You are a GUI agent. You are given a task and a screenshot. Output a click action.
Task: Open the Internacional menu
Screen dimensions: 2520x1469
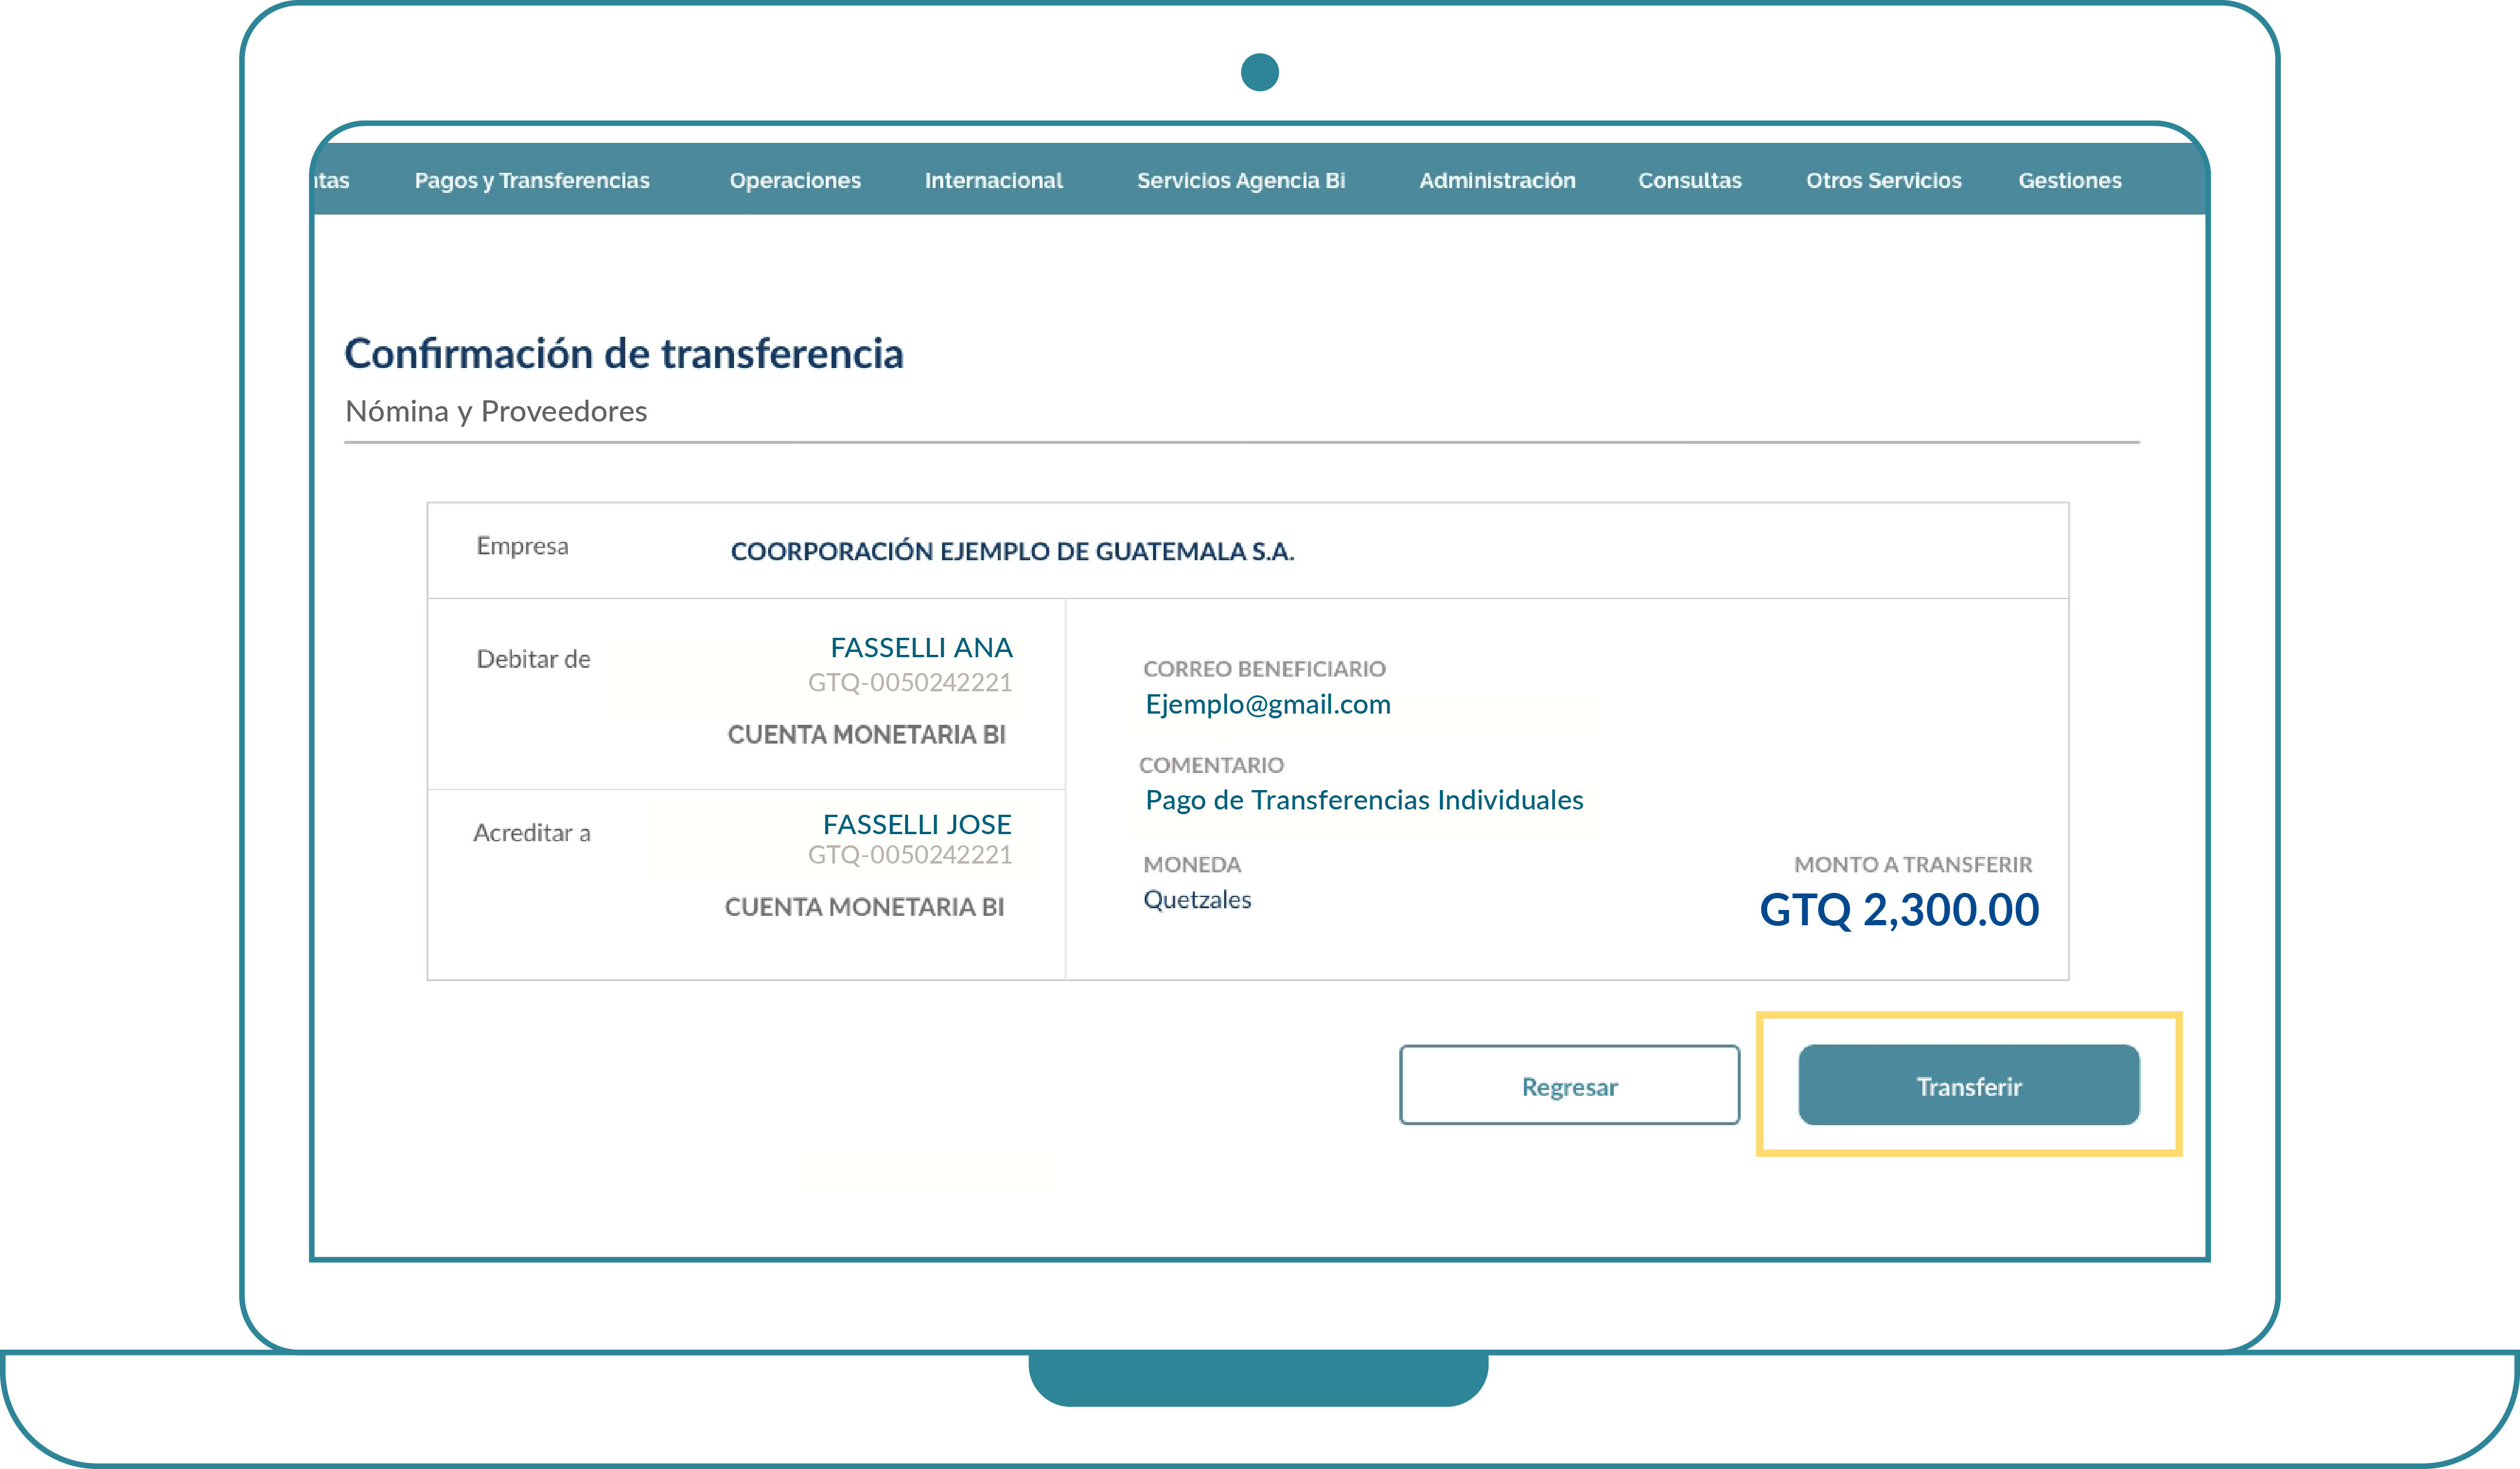tap(993, 180)
